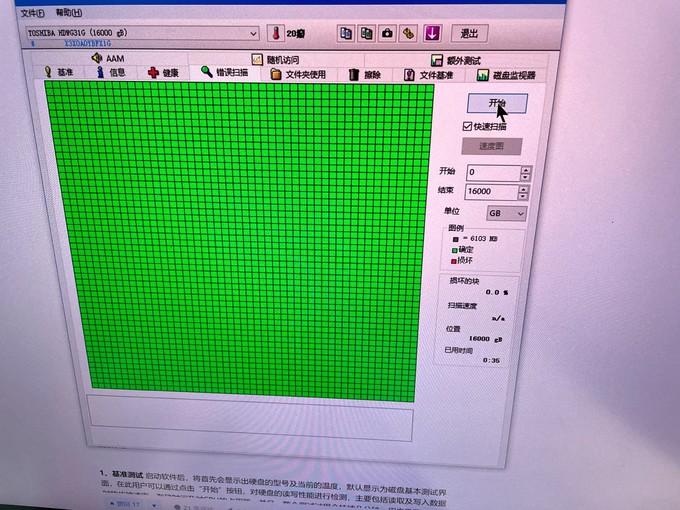Click the copy info to clipboard icon

coord(346,33)
